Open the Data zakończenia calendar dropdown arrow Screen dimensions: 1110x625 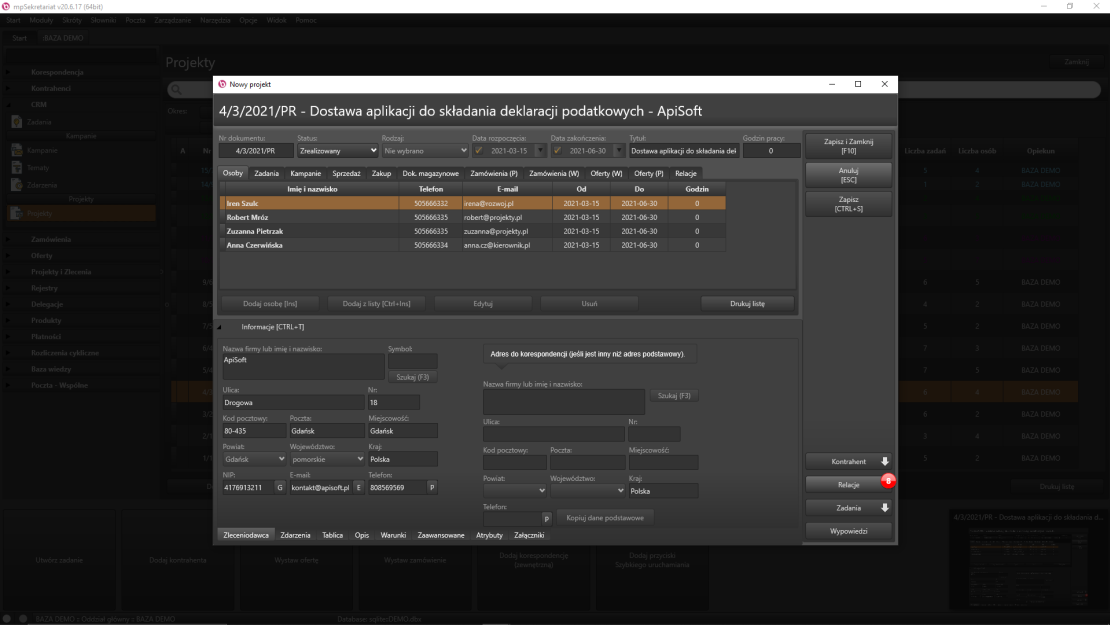pos(619,151)
